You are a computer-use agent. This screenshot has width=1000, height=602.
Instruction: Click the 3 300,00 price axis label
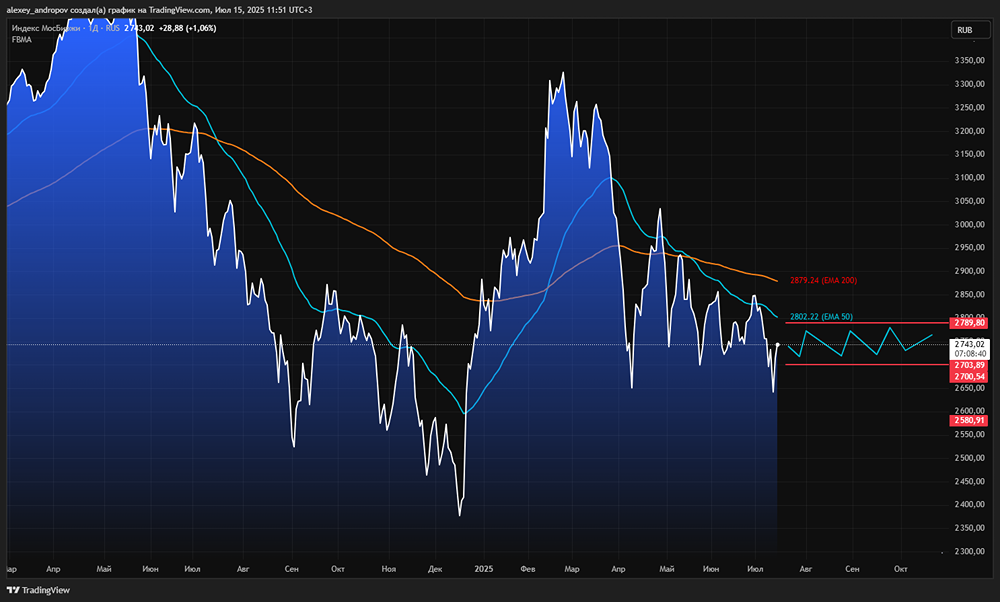[x=969, y=84]
